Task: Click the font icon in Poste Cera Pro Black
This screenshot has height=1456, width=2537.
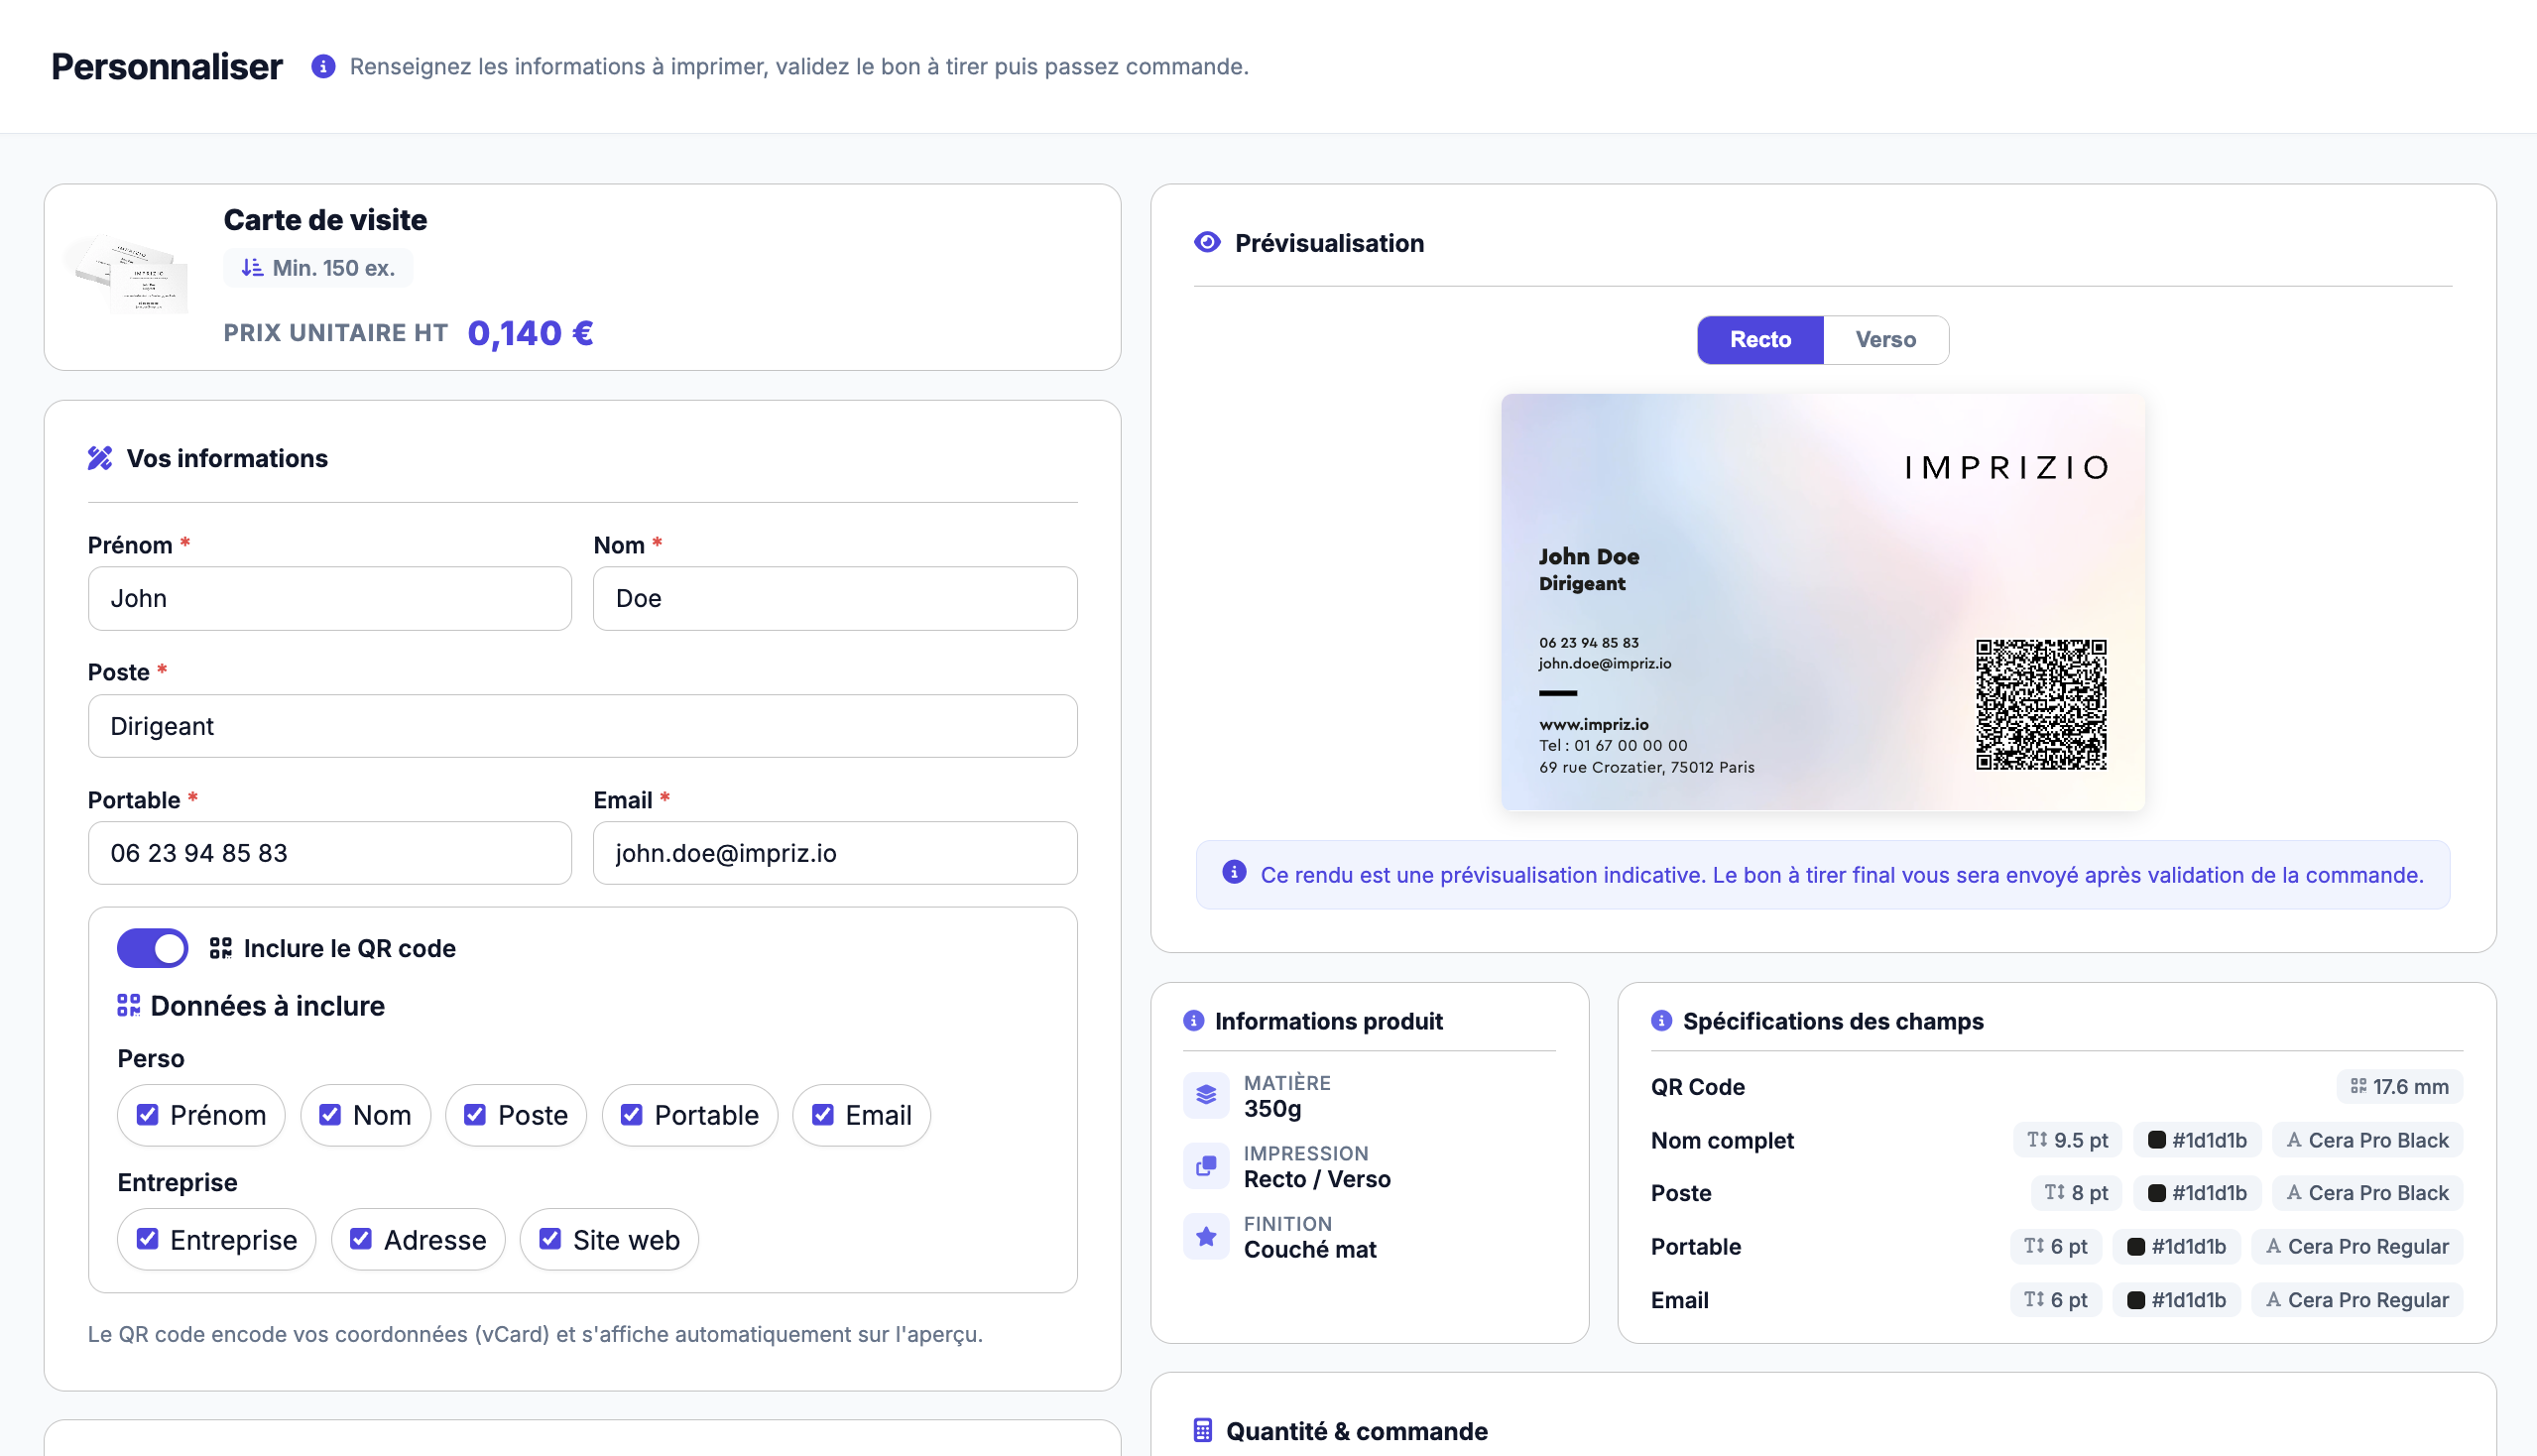Action: (x=2294, y=1192)
